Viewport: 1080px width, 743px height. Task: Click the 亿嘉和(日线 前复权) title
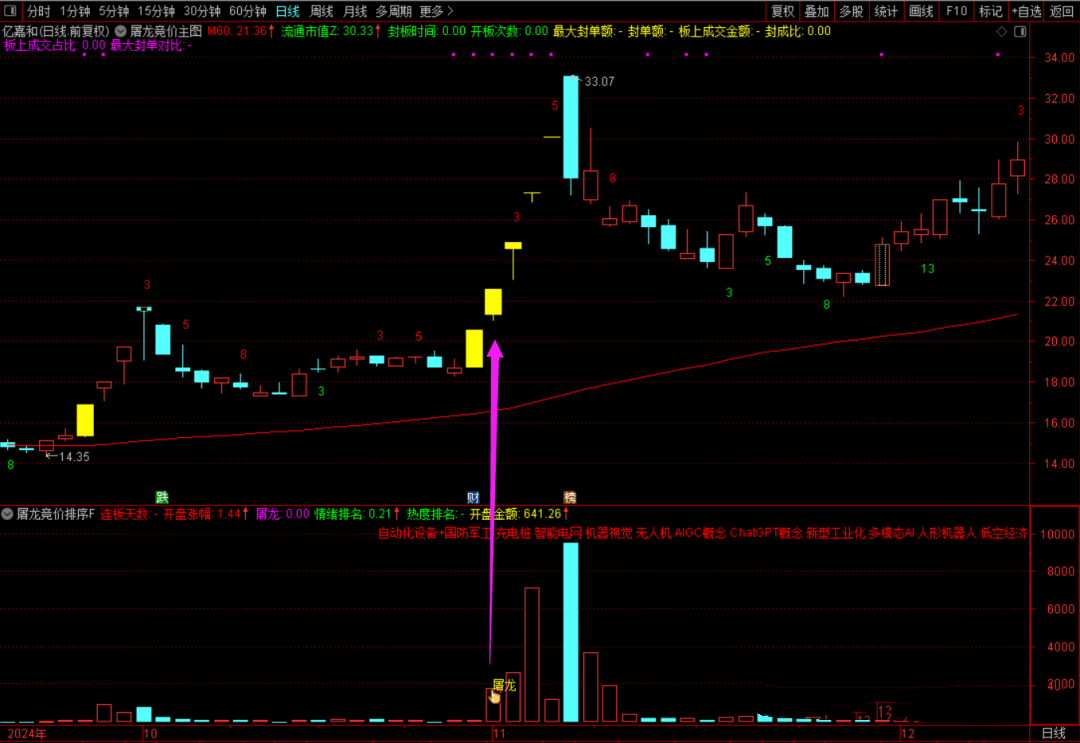tap(56, 31)
